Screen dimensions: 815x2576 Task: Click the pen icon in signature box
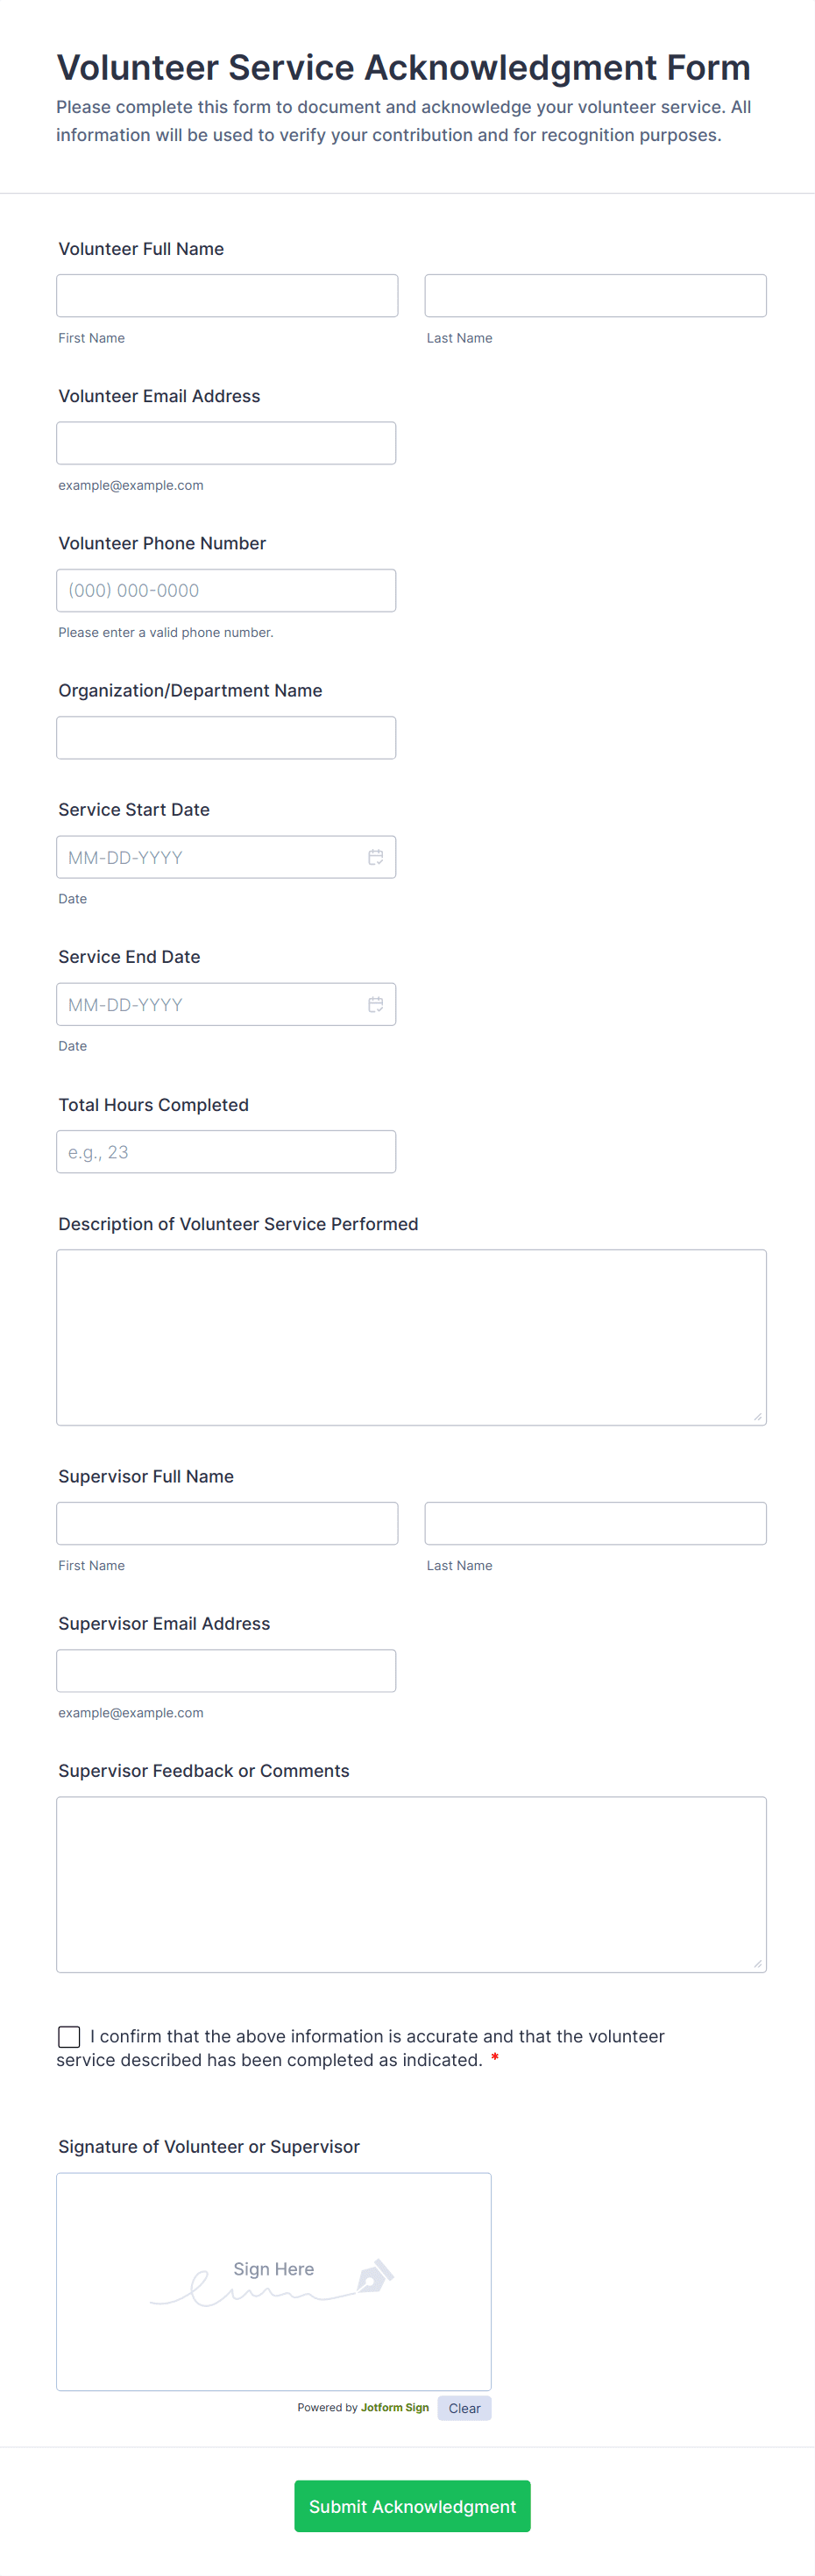[375, 2276]
